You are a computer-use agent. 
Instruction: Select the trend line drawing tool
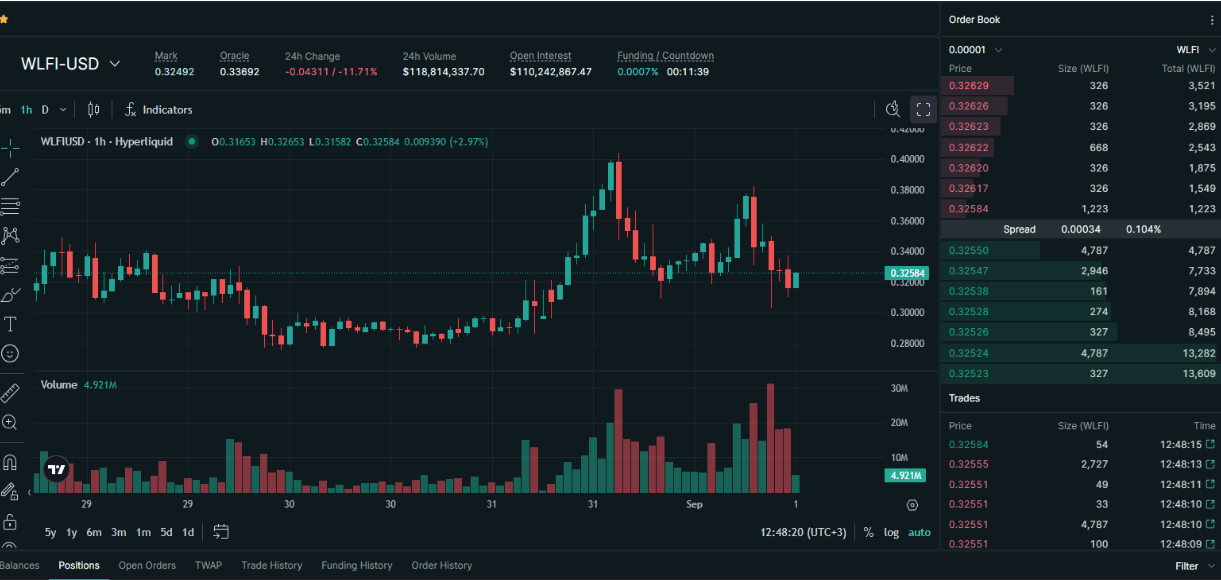[x=10, y=178]
